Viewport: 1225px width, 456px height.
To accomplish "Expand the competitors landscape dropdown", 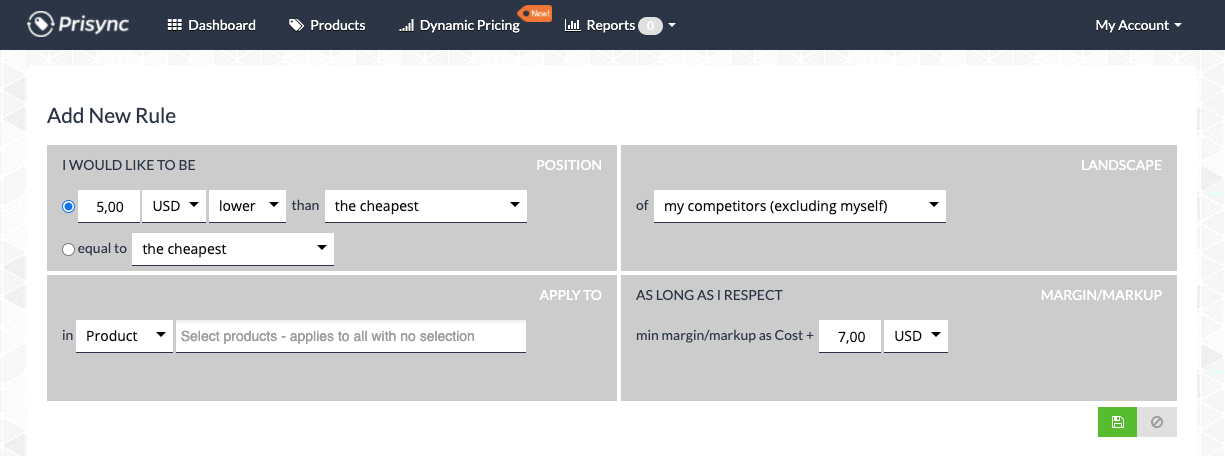I will pyautogui.click(x=799, y=206).
